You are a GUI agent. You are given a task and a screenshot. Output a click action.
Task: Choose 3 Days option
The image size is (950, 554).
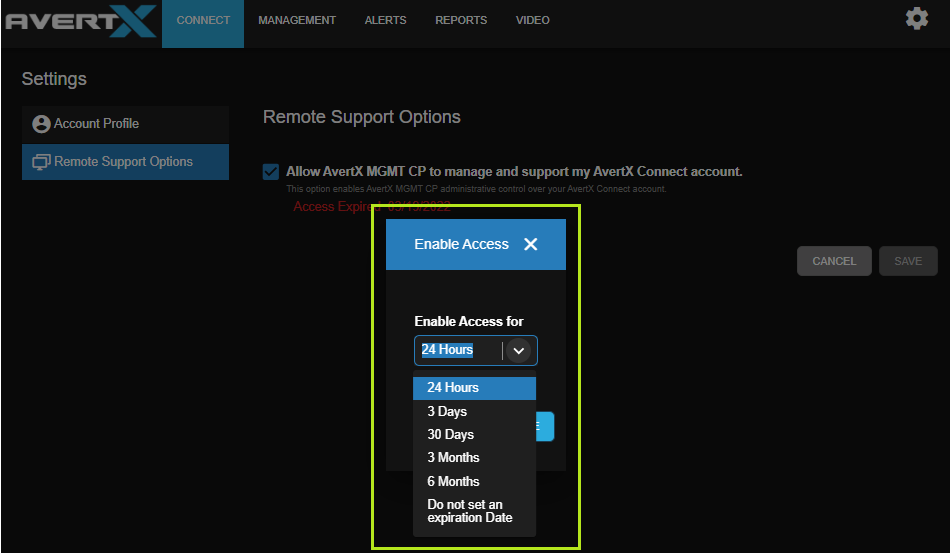point(474,412)
